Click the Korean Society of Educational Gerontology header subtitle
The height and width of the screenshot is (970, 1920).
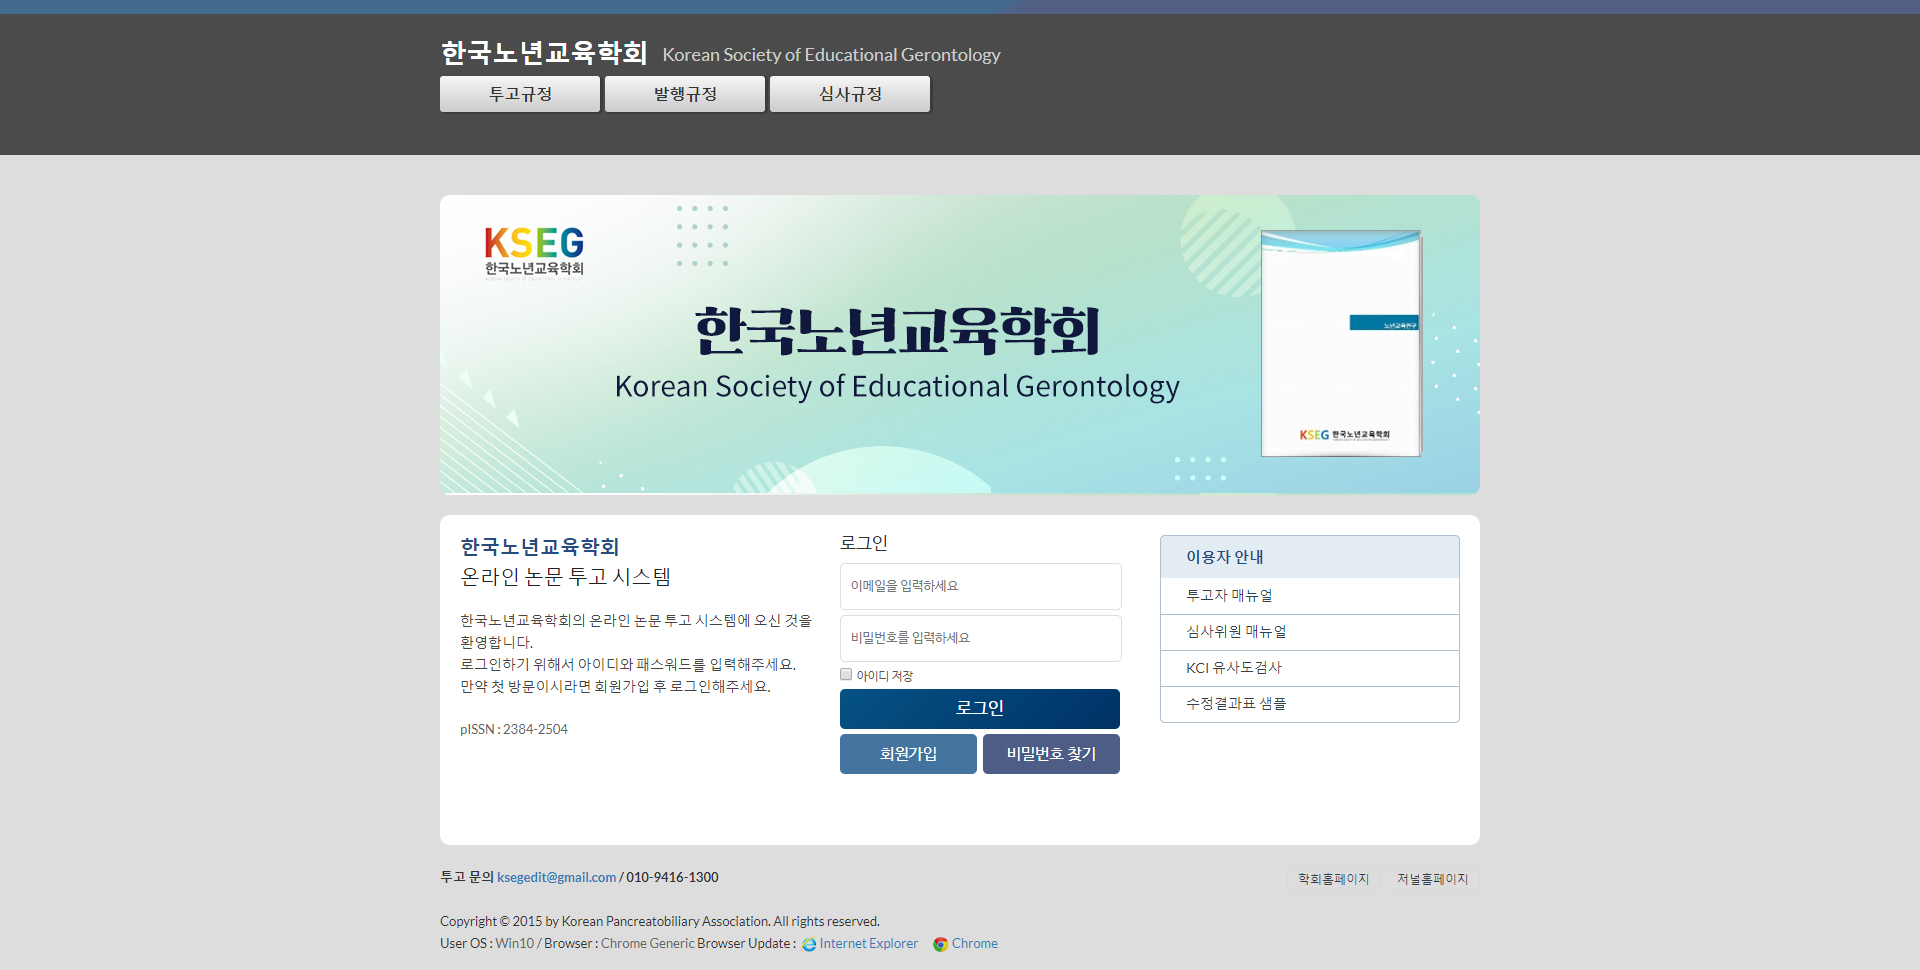831,55
